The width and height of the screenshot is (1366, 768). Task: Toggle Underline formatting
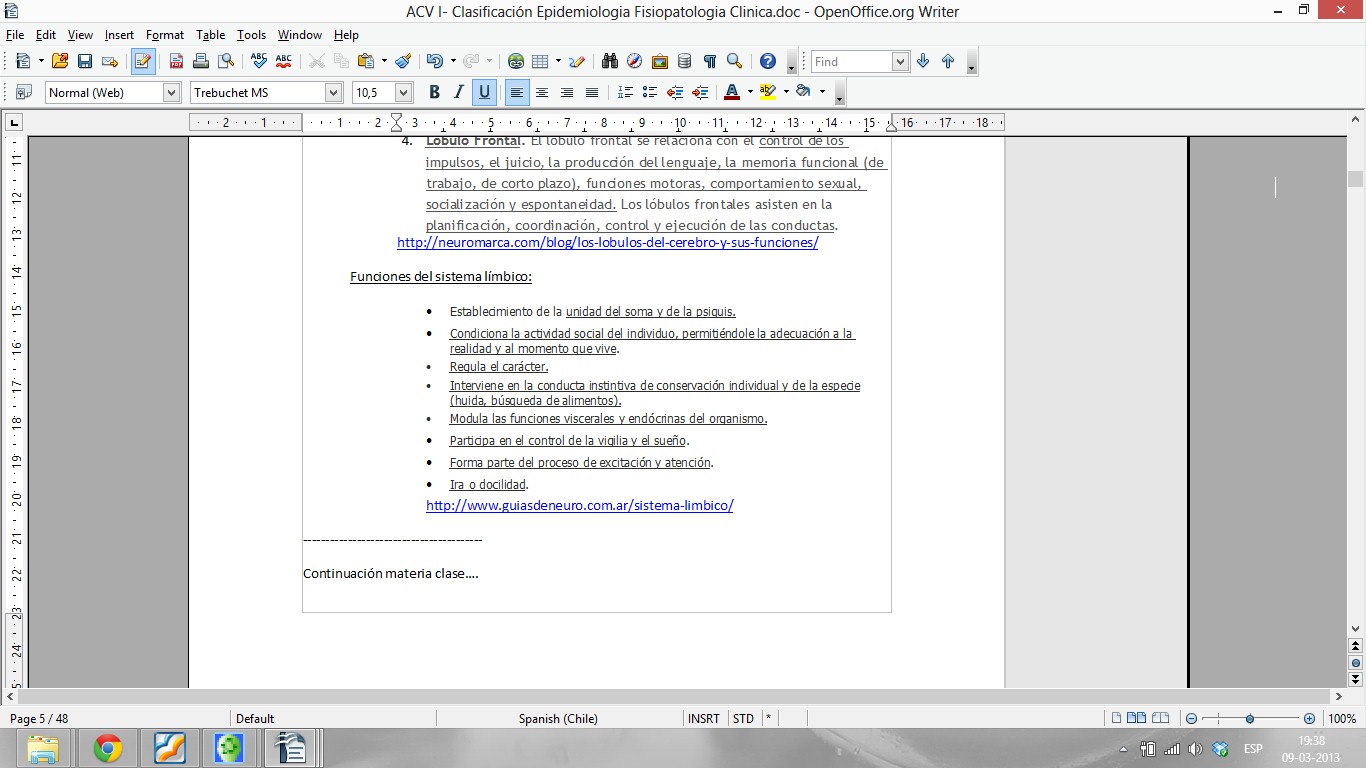click(484, 92)
